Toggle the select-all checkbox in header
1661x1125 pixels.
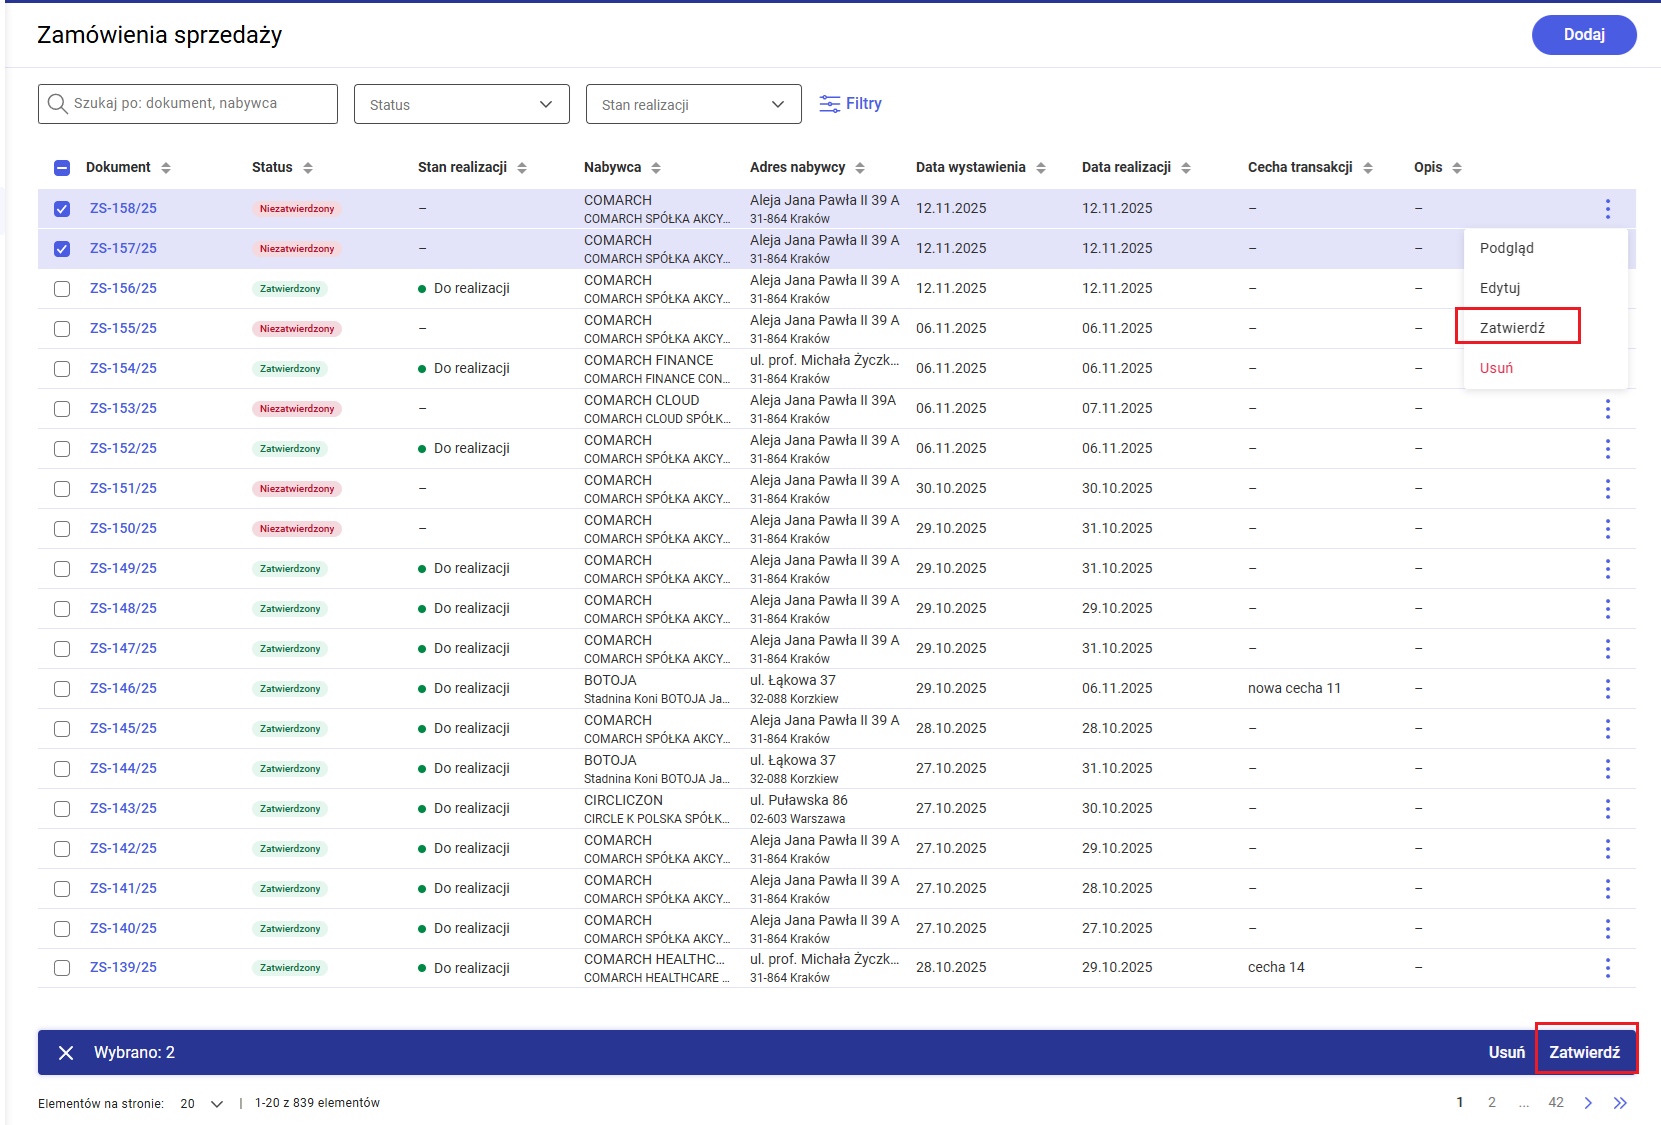point(62,168)
